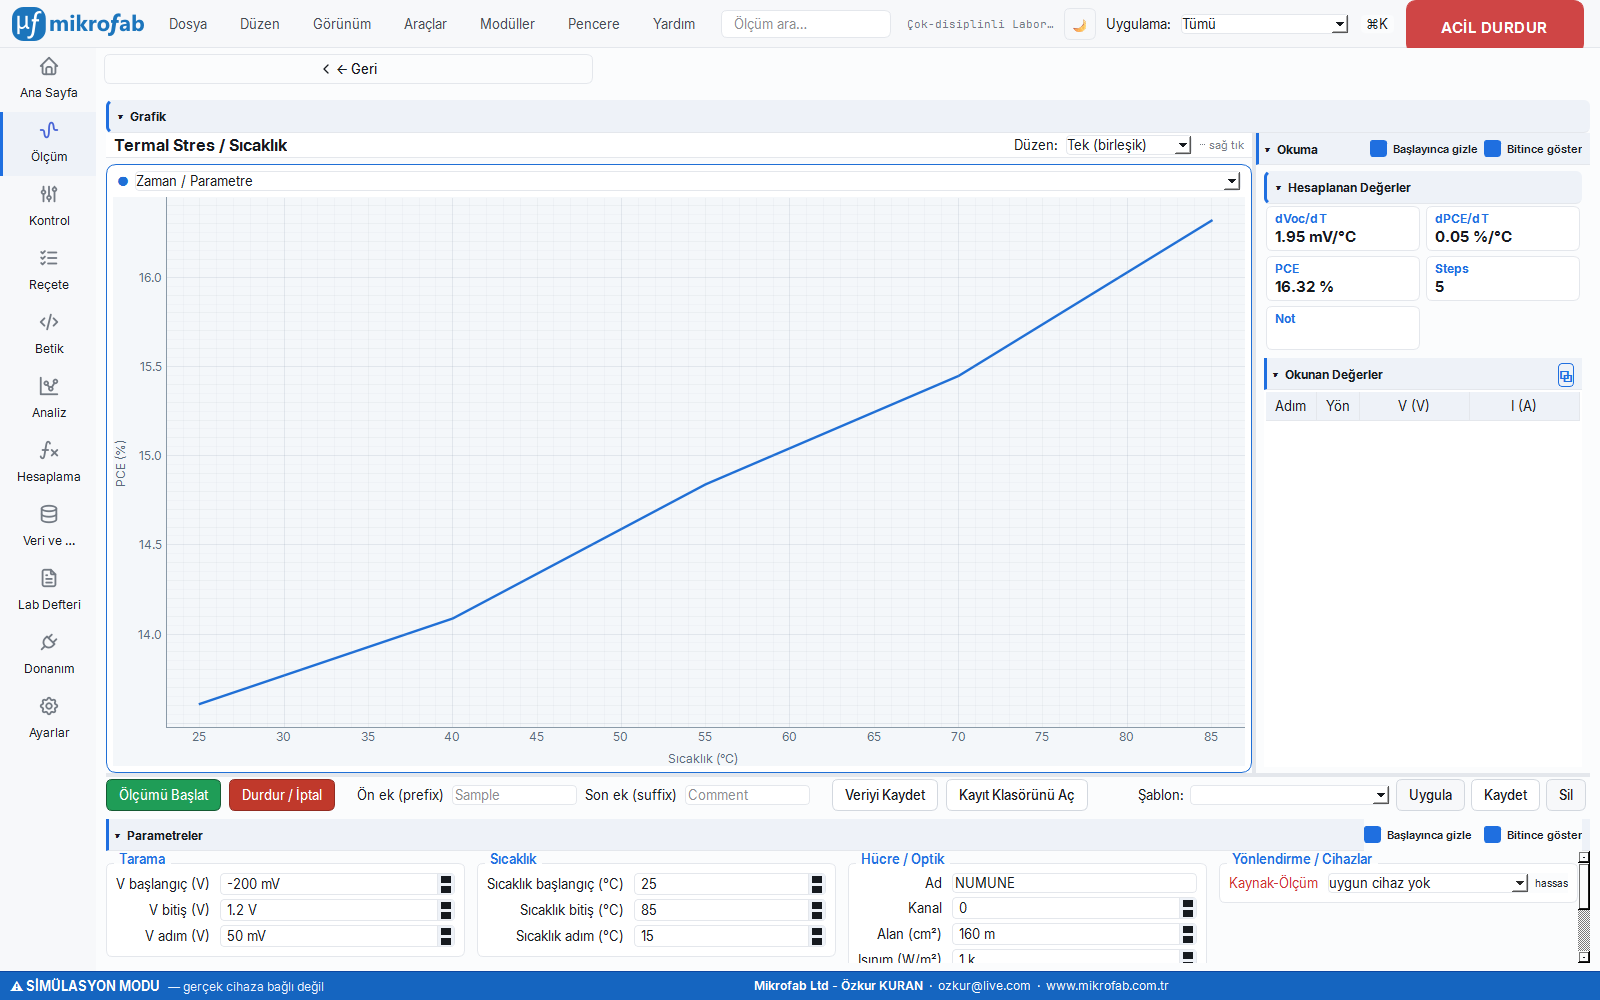The height and width of the screenshot is (1000, 1600).
Task: Toggle dark mode moon icon
Action: click(x=1079, y=24)
